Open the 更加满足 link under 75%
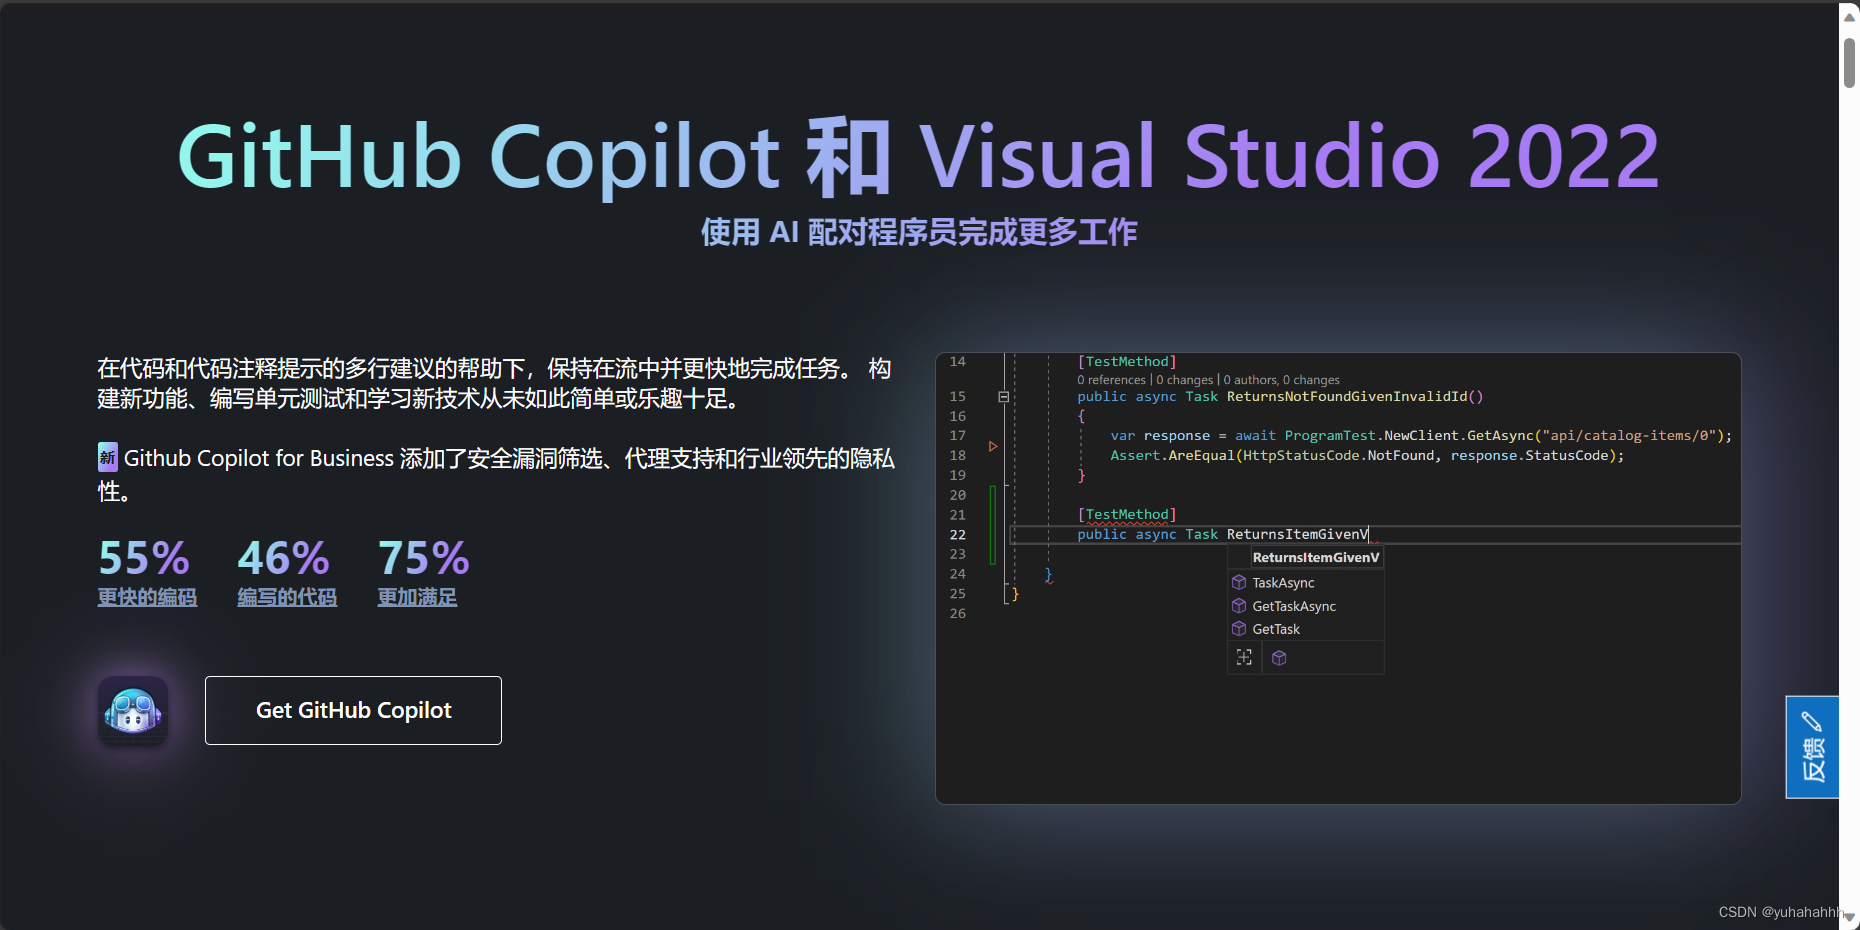This screenshot has width=1860, height=930. [417, 597]
